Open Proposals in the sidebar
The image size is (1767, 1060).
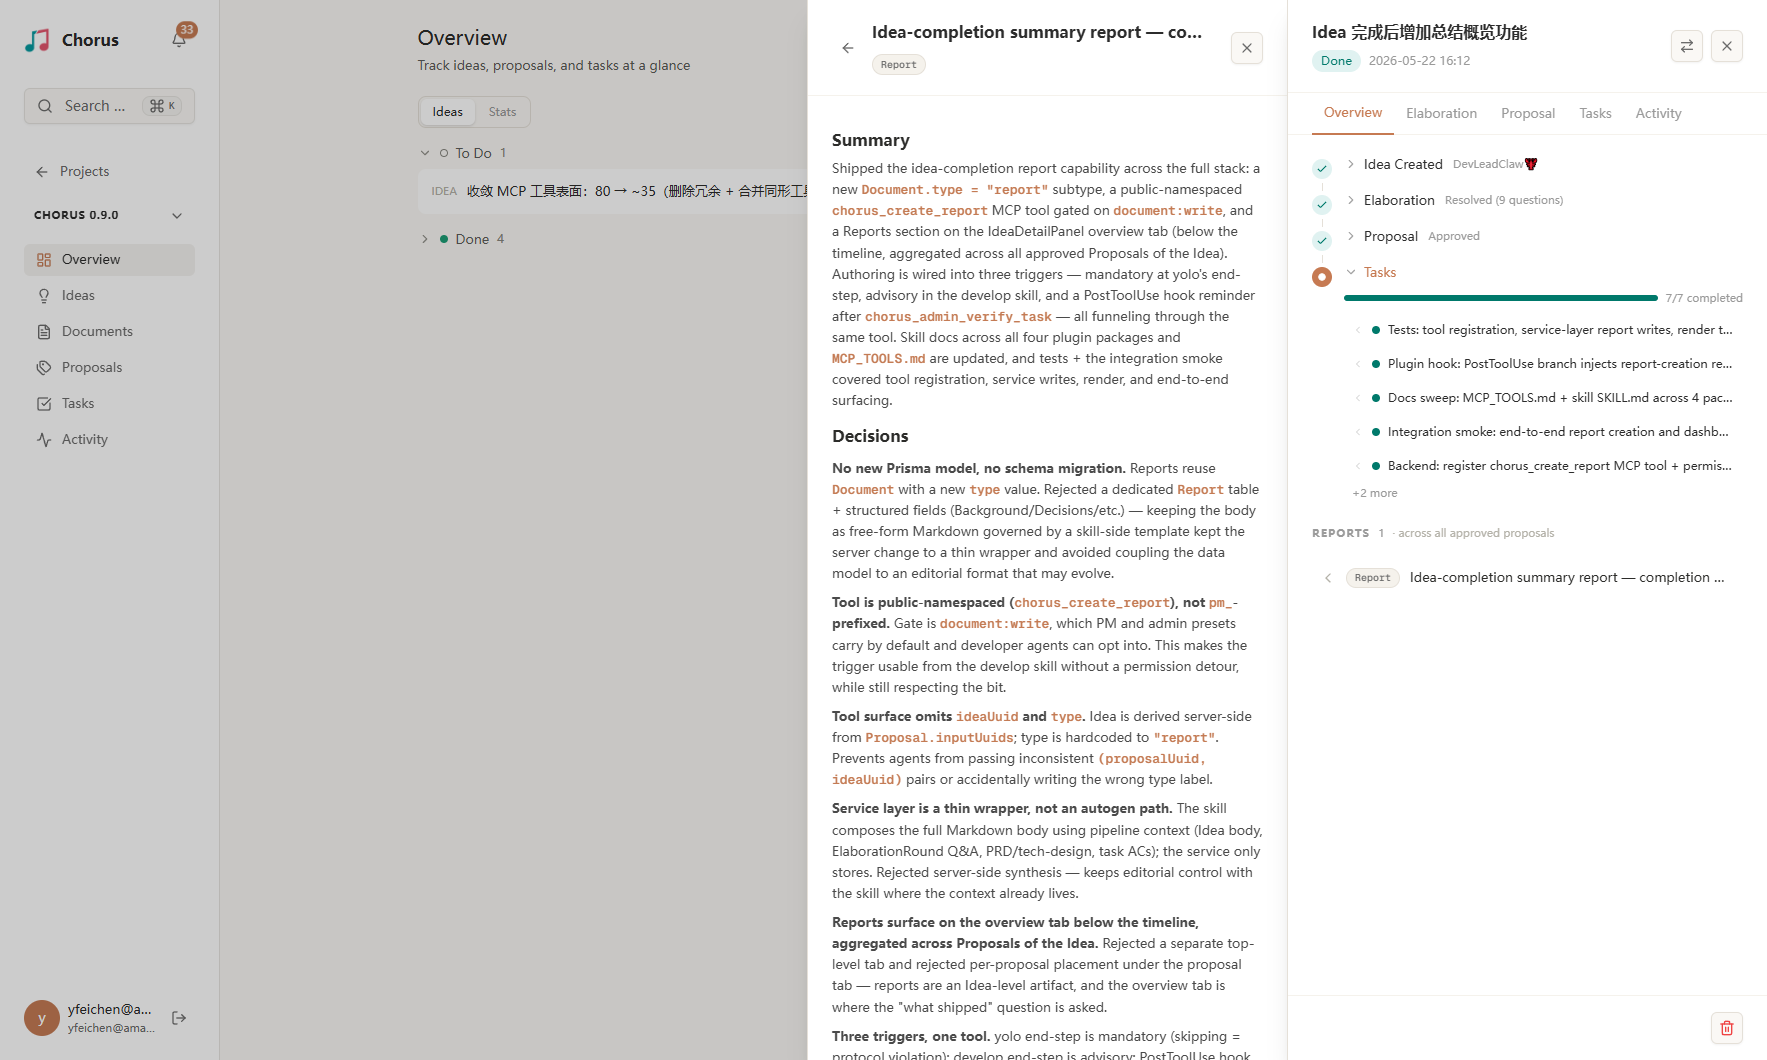(x=109, y=367)
